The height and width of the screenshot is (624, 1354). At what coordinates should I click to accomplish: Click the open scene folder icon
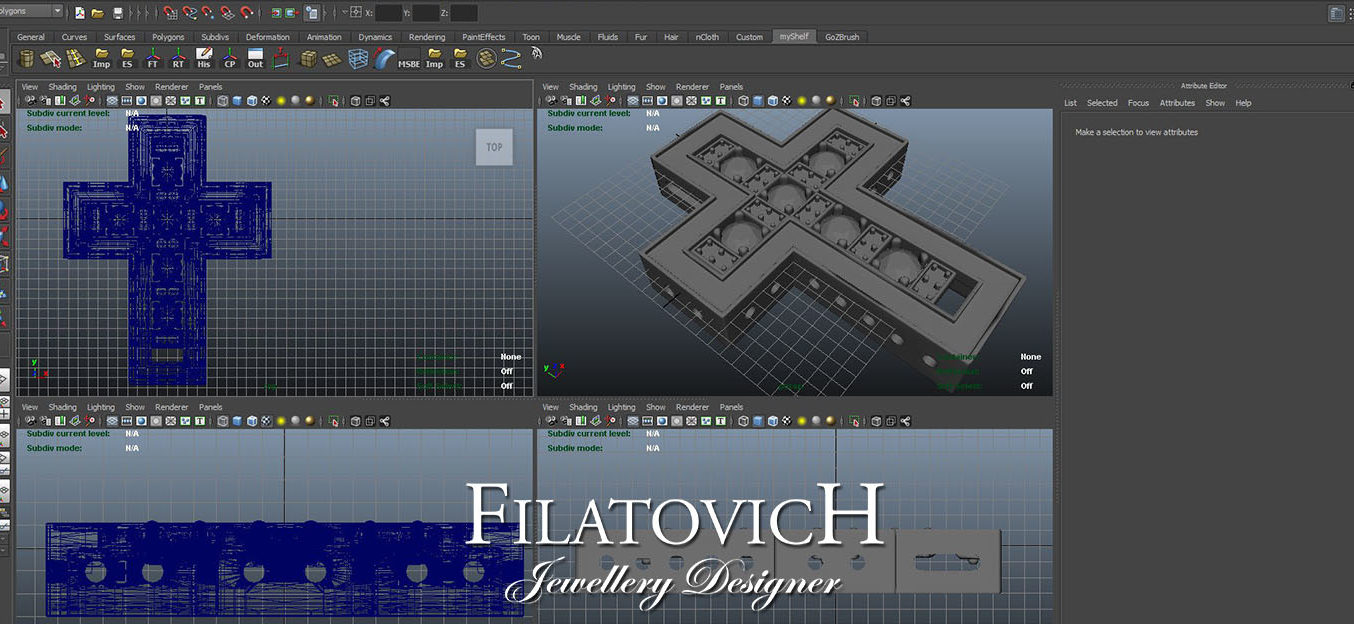pos(97,13)
